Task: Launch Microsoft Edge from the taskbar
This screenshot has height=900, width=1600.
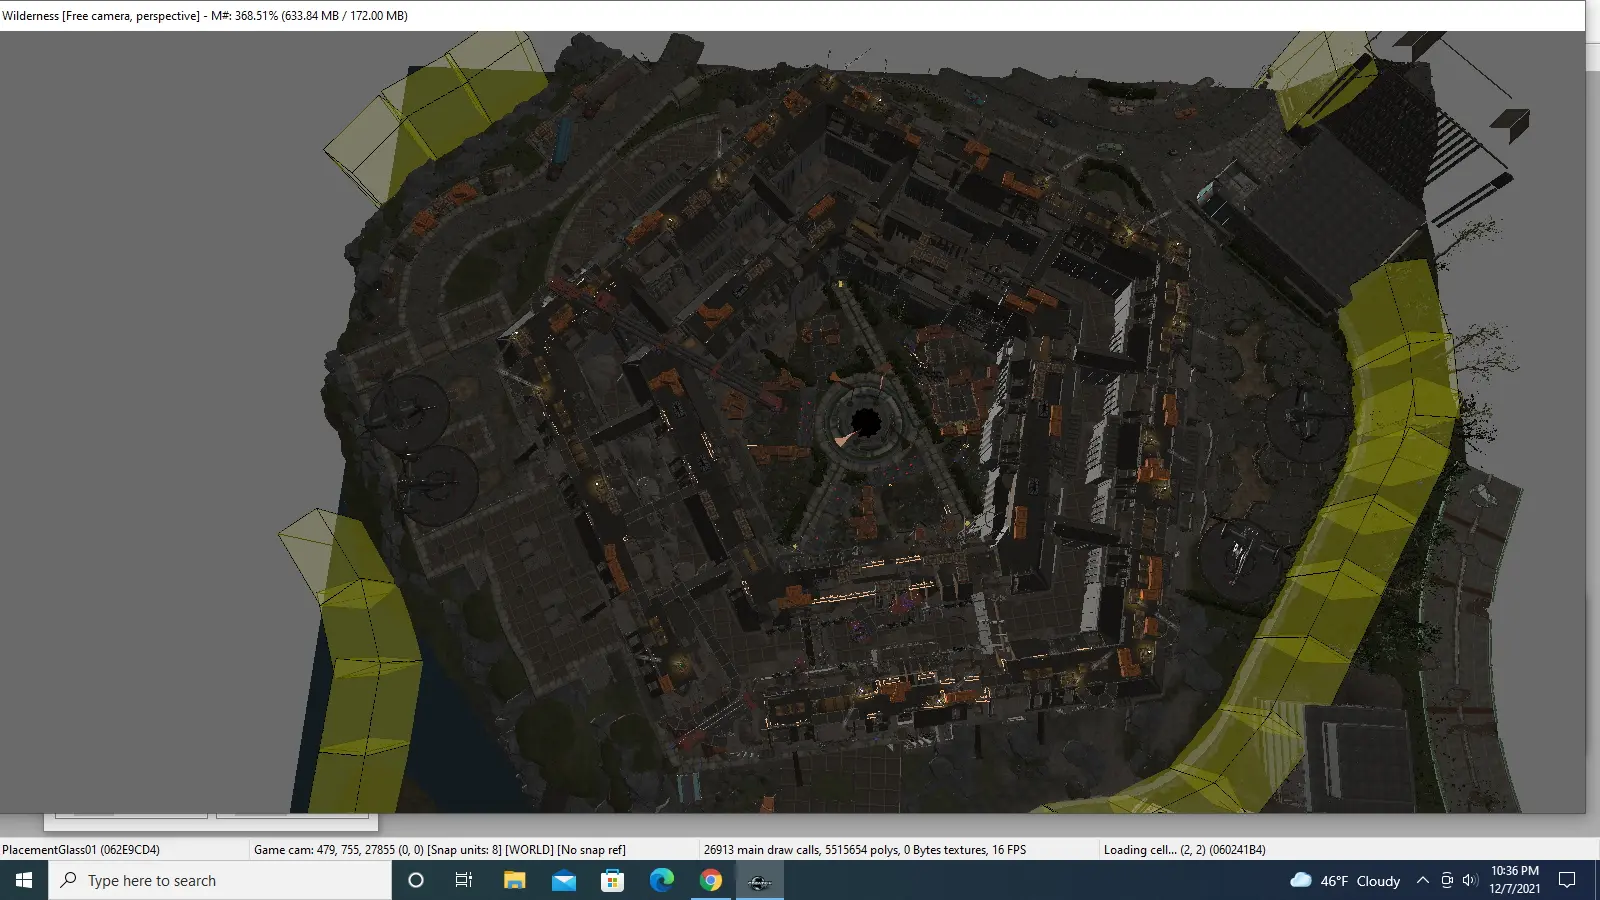Action: (661, 880)
